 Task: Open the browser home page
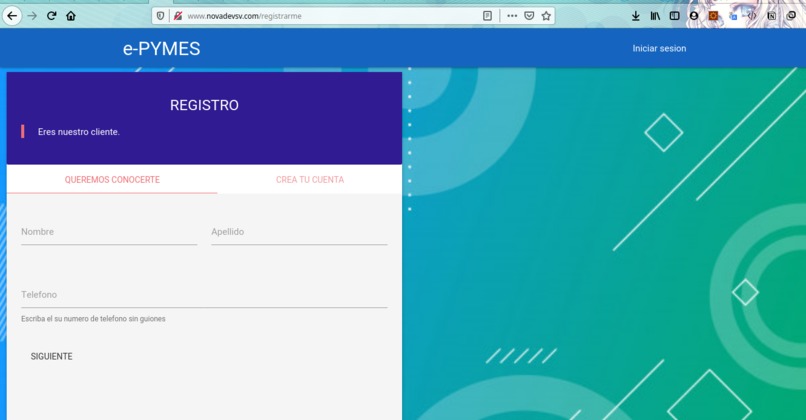tap(71, 16)
